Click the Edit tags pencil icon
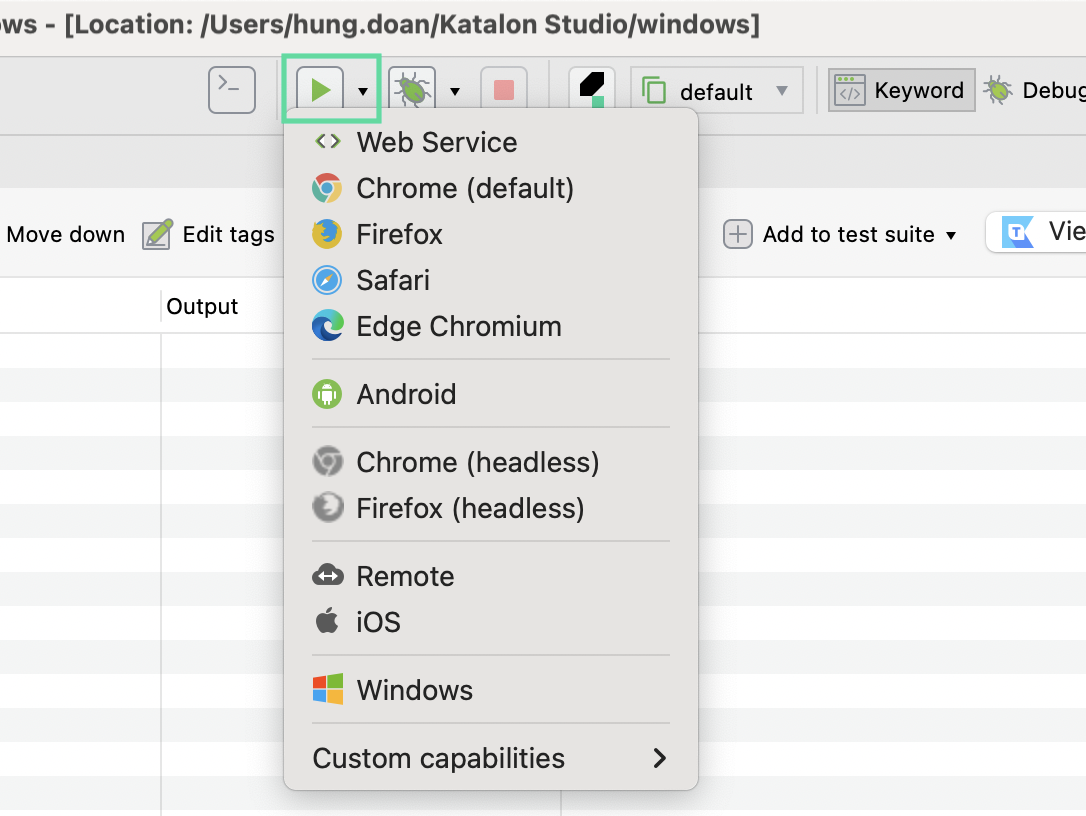 [x=157, y=235]
